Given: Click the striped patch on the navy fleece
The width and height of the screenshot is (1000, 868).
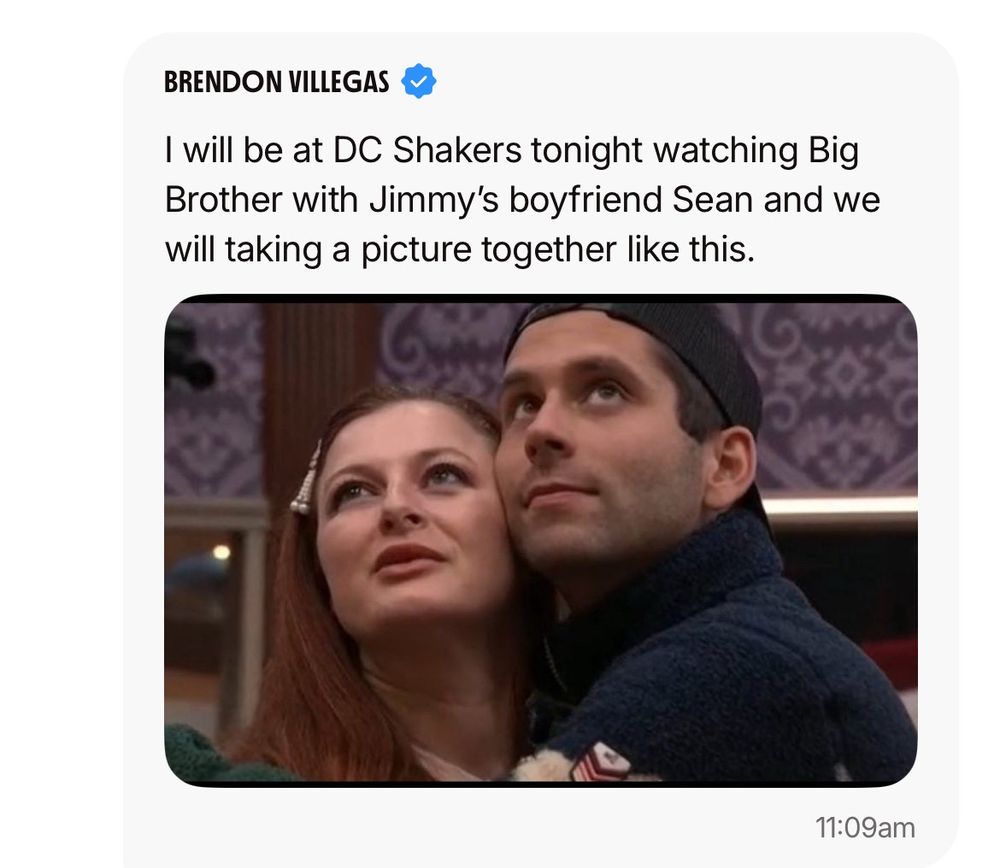Looking at the screenshot, I should (598, 760).
